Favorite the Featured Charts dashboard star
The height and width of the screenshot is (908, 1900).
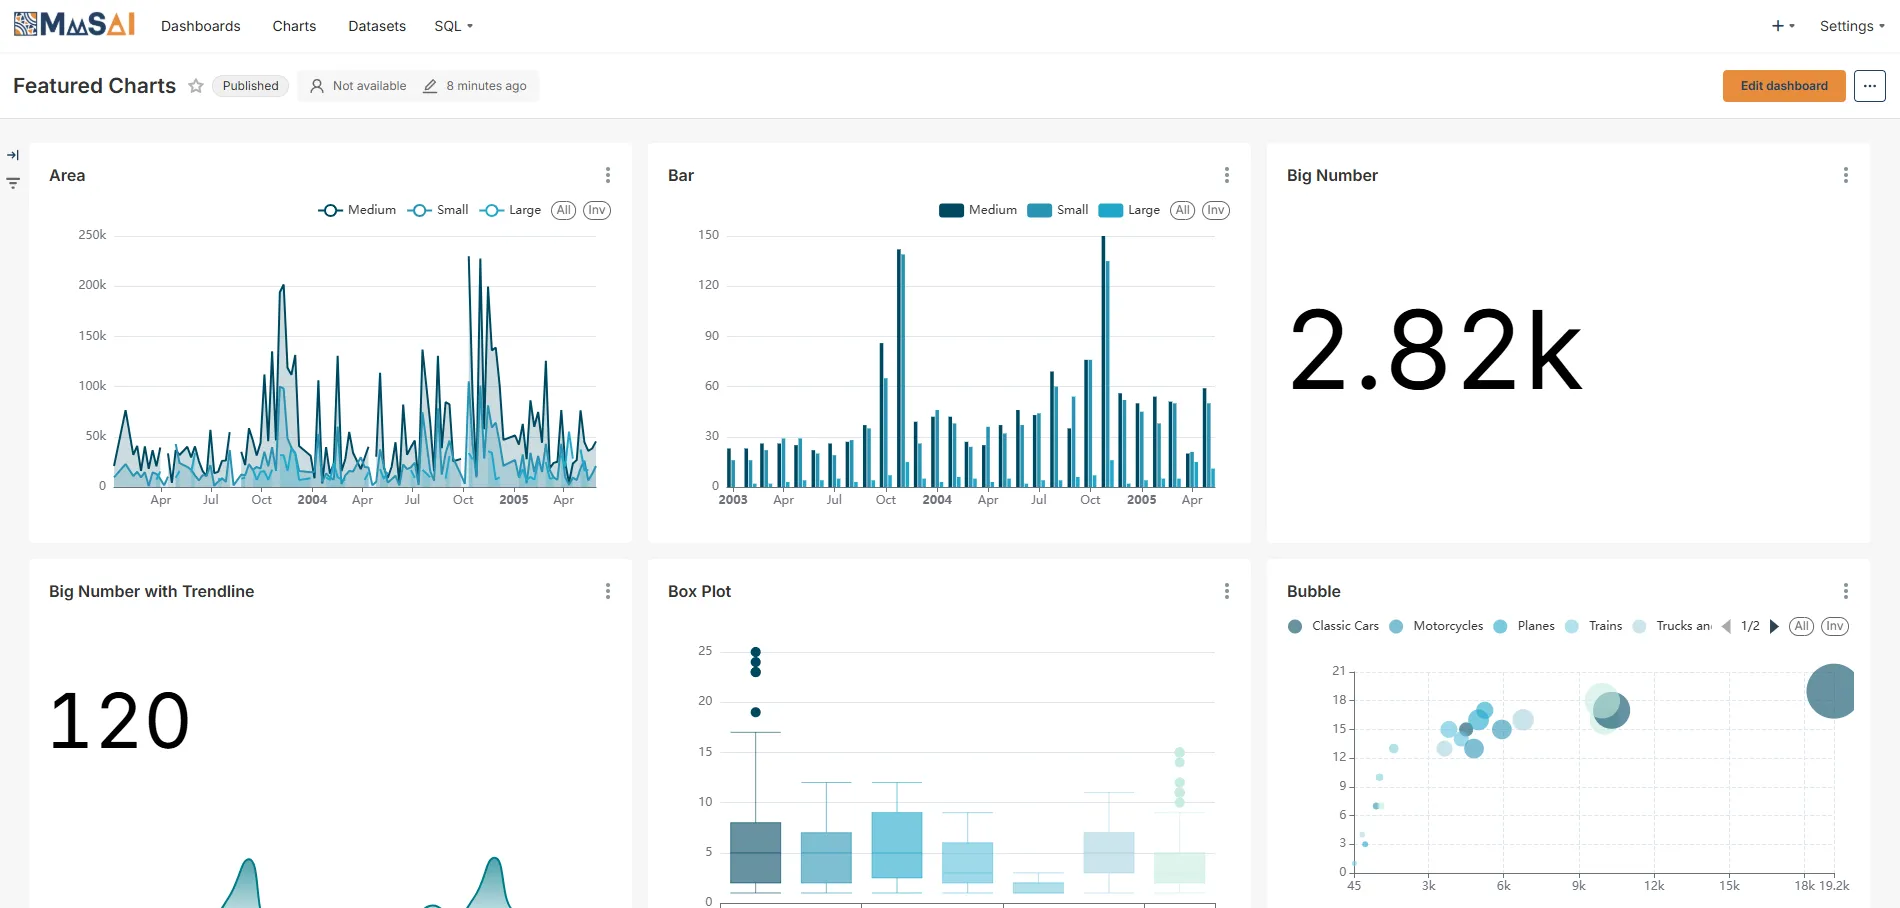196,86
